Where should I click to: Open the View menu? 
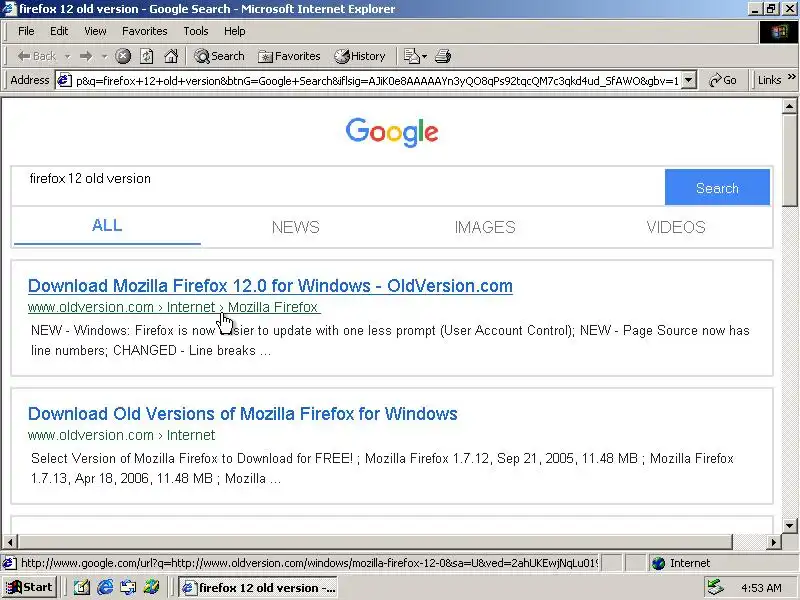(x=95, y=31)
